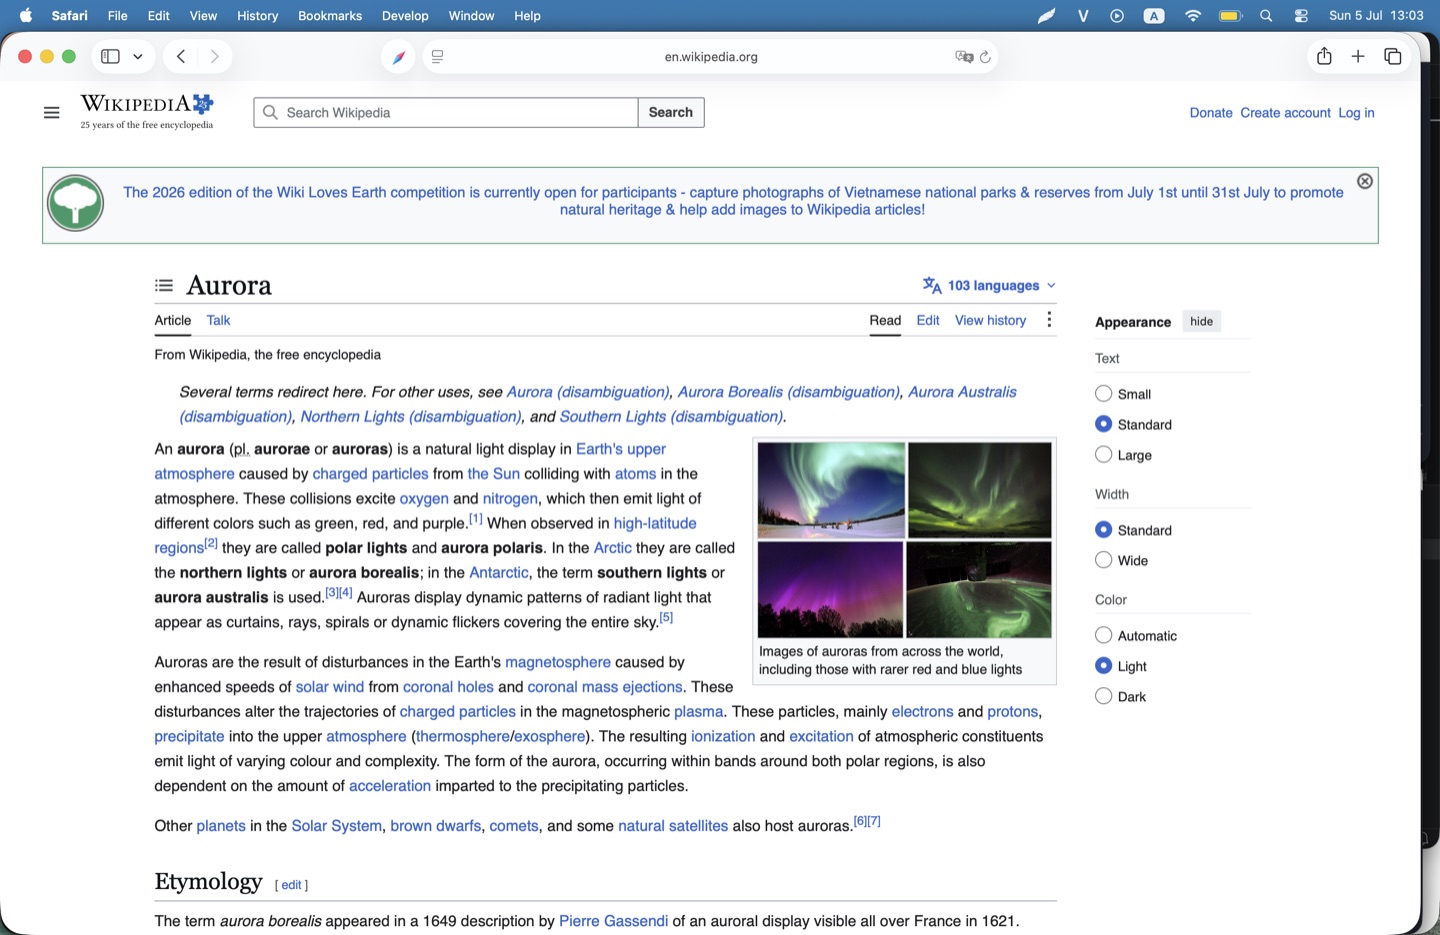Open the magnetosphere link
Screen dimensions: 1440x935
click(557, 662)
